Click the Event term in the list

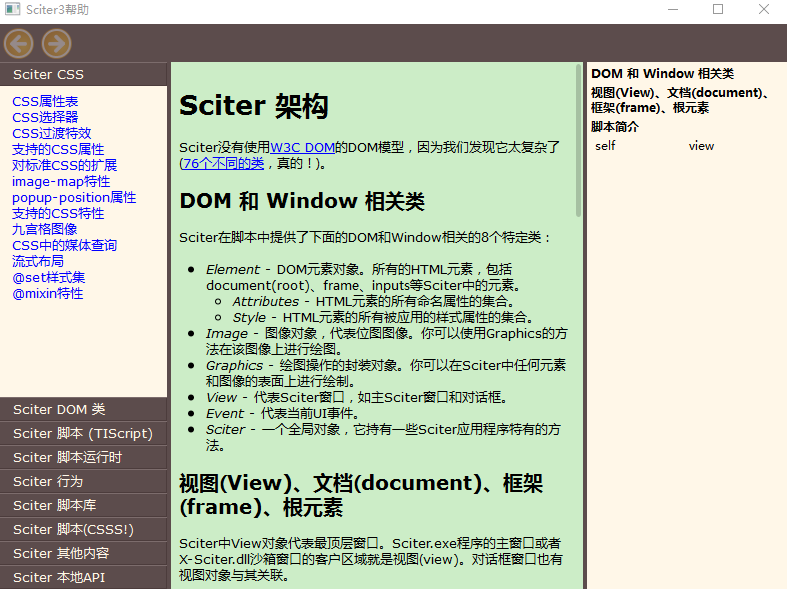(x=225, y=414)
